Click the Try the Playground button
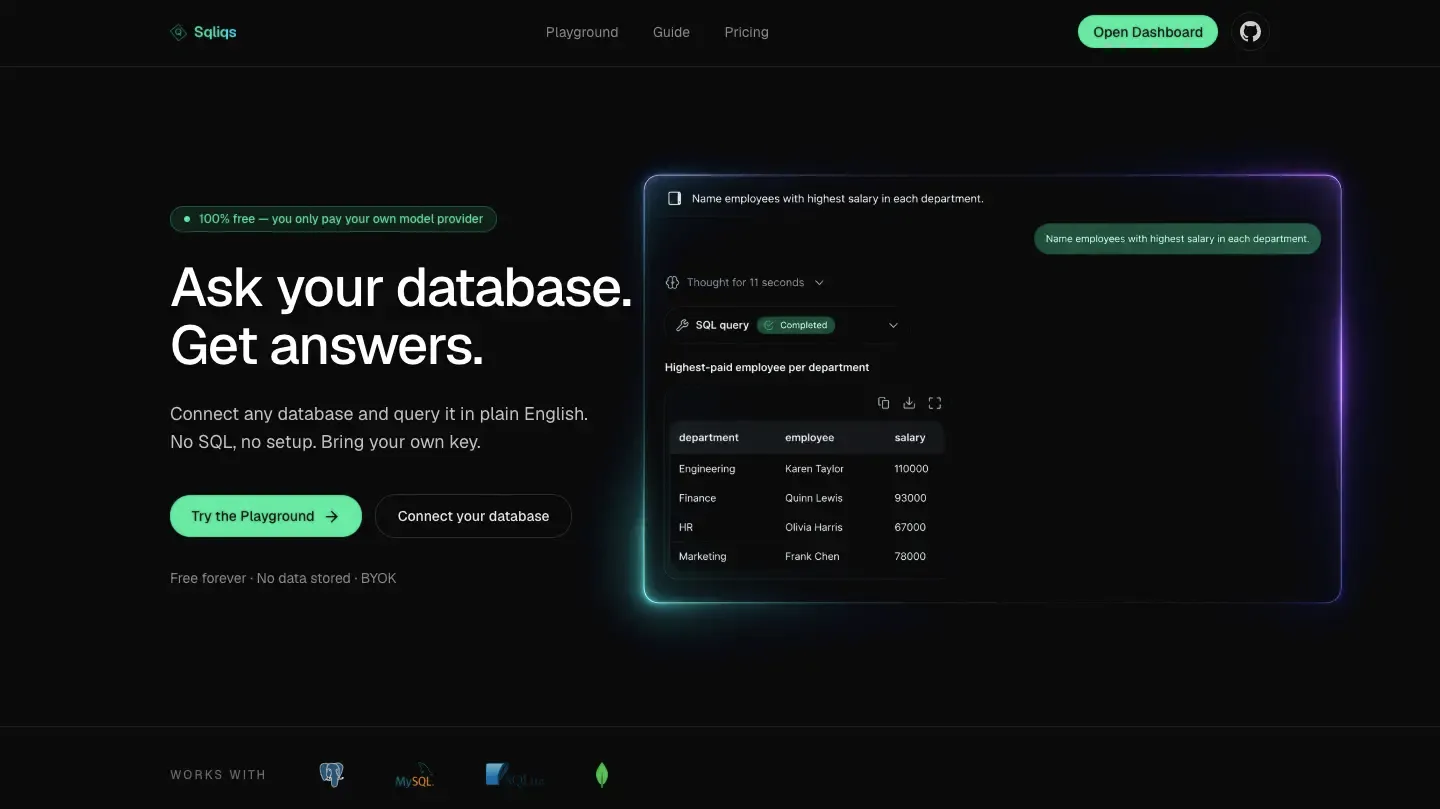 click(x=266, y=516)
